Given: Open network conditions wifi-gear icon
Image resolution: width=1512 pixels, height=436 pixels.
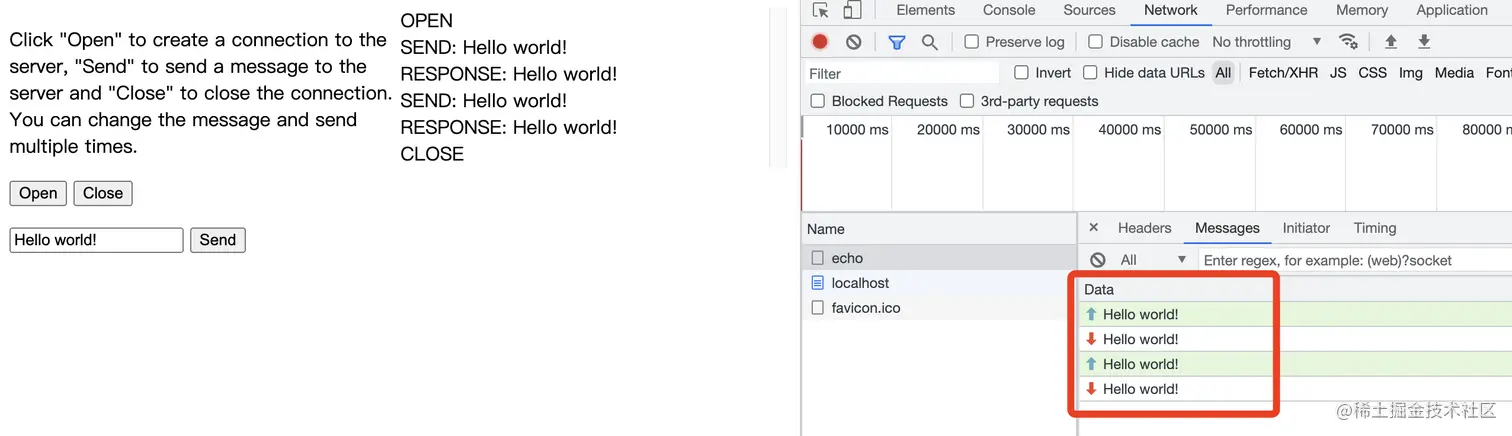Looking at the screenshot, I should (1348, 42).
